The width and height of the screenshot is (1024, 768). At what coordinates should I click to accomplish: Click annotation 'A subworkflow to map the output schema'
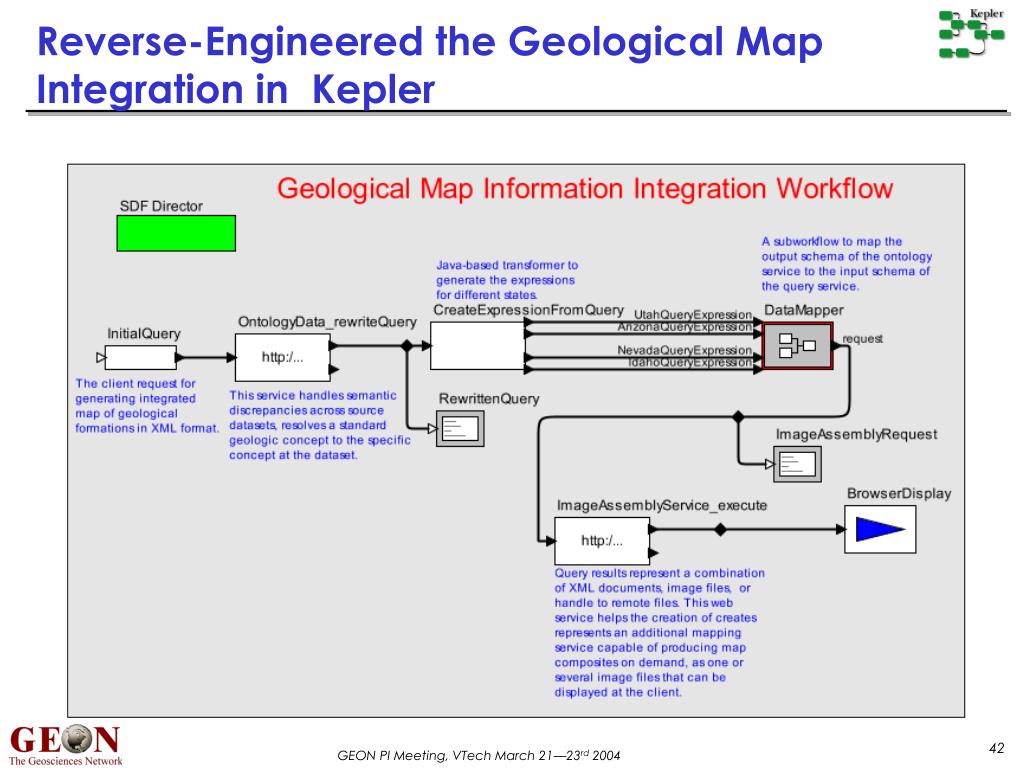pyautogui.click(x=846, y=264)
